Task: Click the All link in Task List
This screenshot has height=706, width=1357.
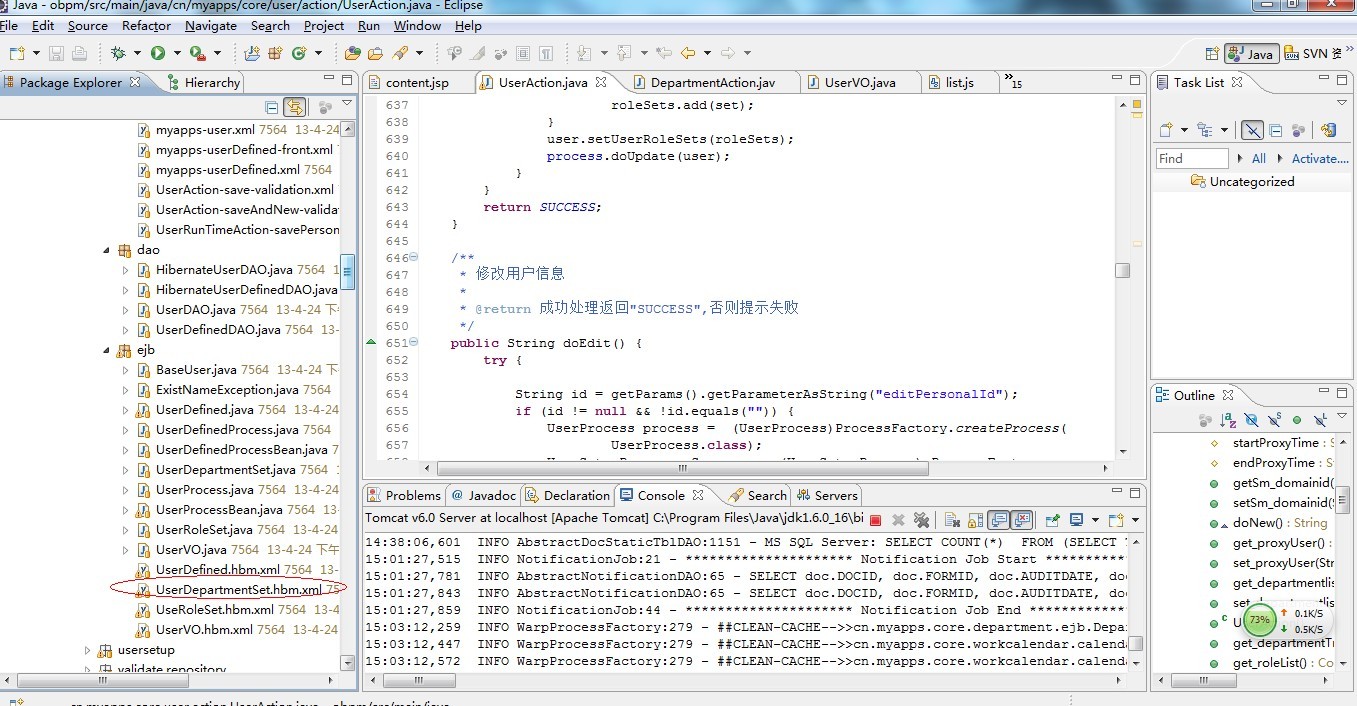Action: pos(1258,158)
